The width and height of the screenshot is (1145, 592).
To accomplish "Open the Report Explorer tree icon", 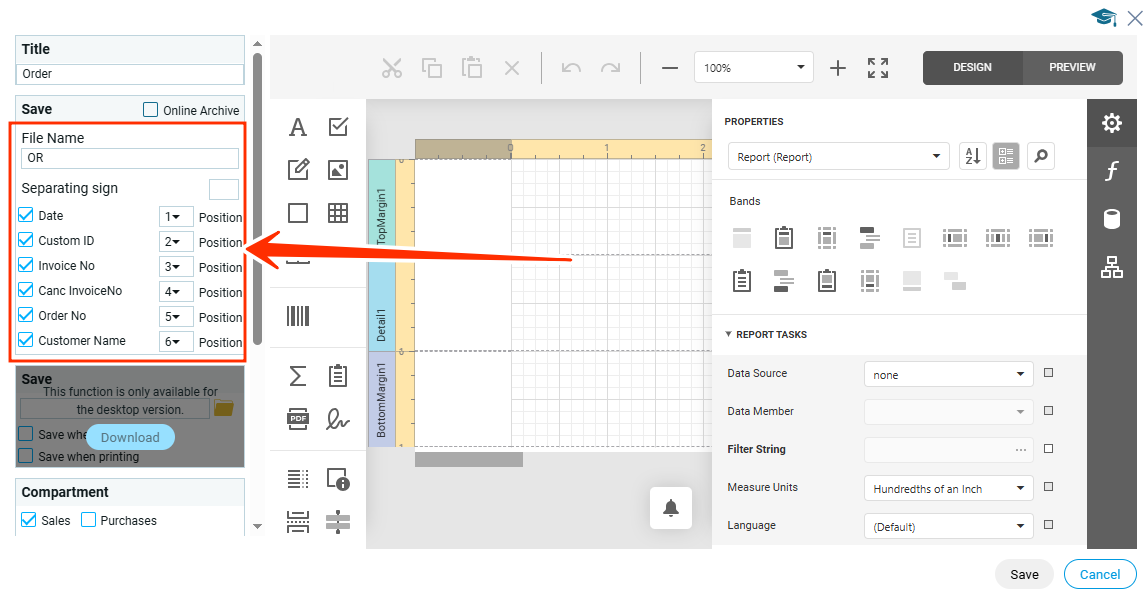I will (x=1111, y=267).
